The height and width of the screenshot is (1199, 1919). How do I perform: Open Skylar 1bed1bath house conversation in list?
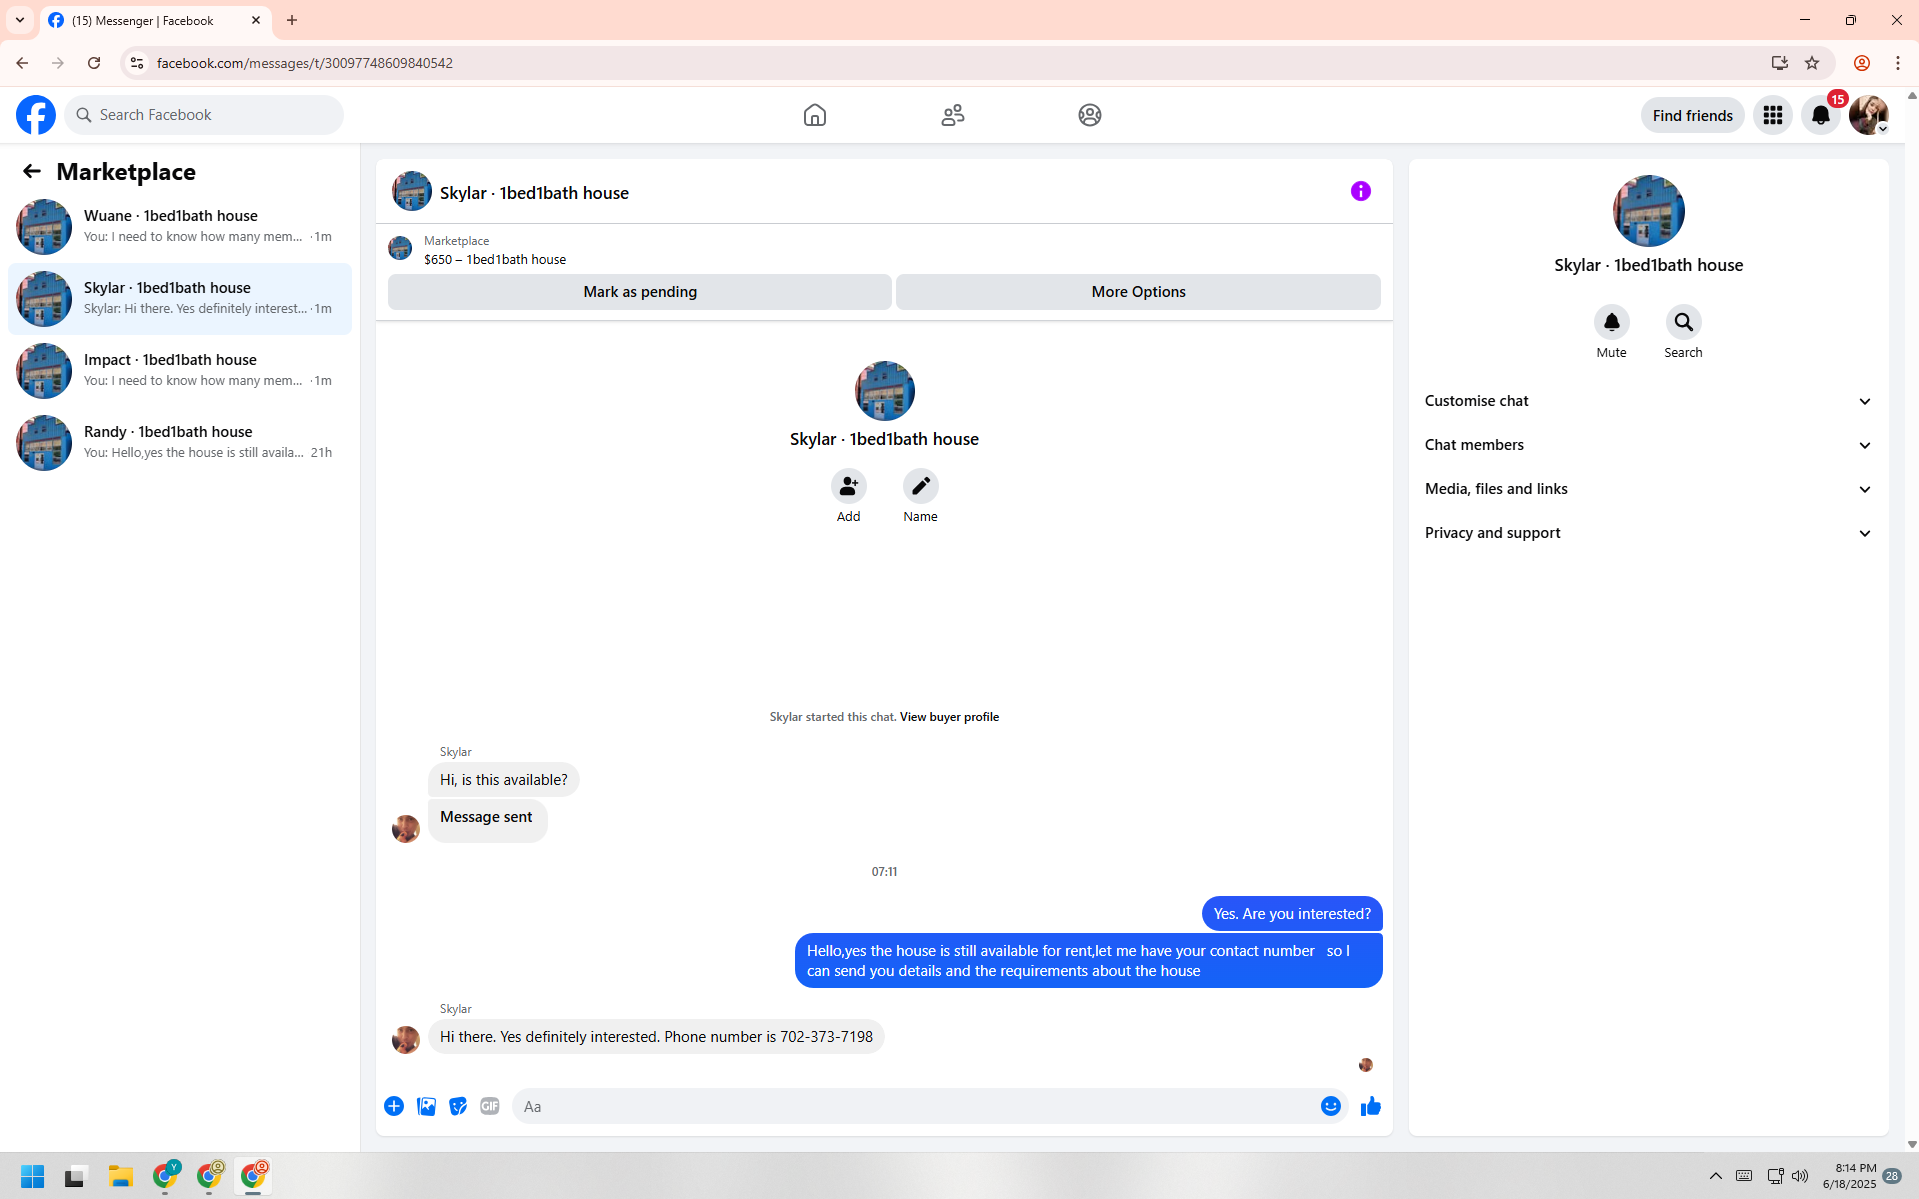[x=180, y=299]
